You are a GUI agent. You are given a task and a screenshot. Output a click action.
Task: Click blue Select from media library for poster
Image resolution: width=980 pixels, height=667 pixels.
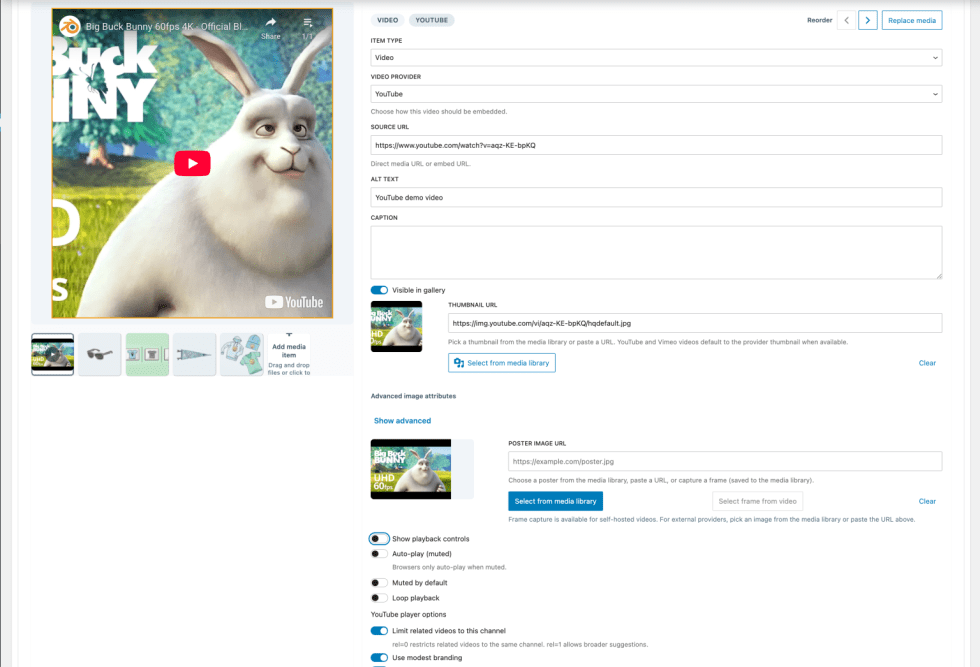[556, 501]
